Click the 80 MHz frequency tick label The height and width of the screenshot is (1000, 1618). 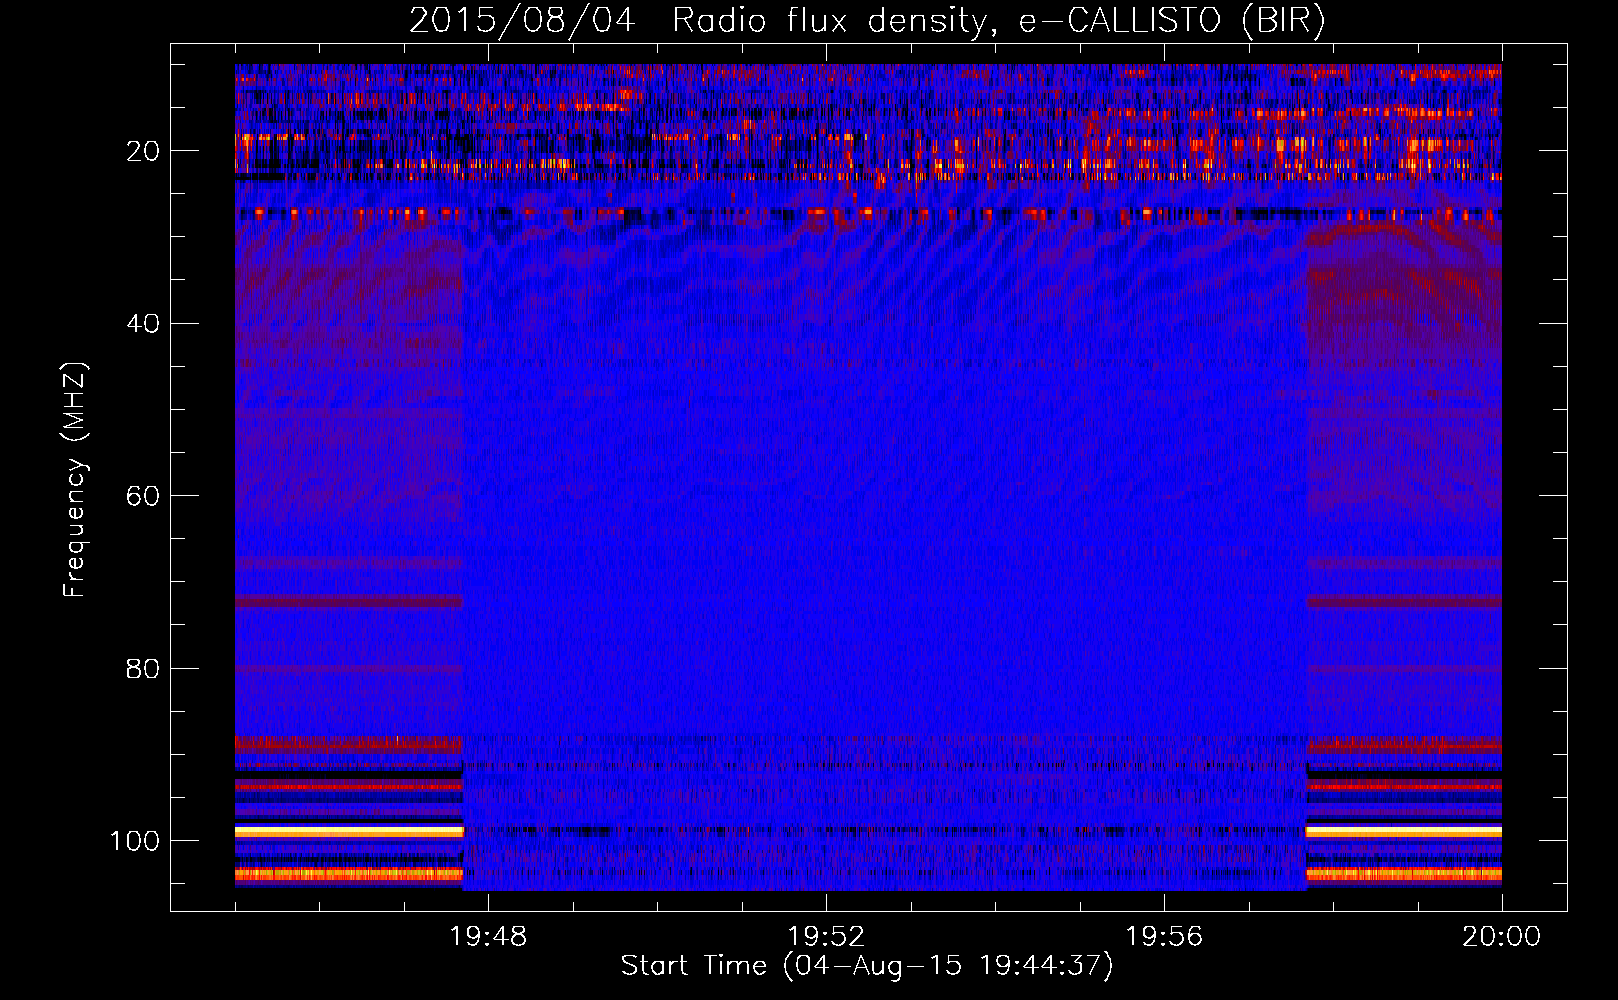click(x=143, y=669)
